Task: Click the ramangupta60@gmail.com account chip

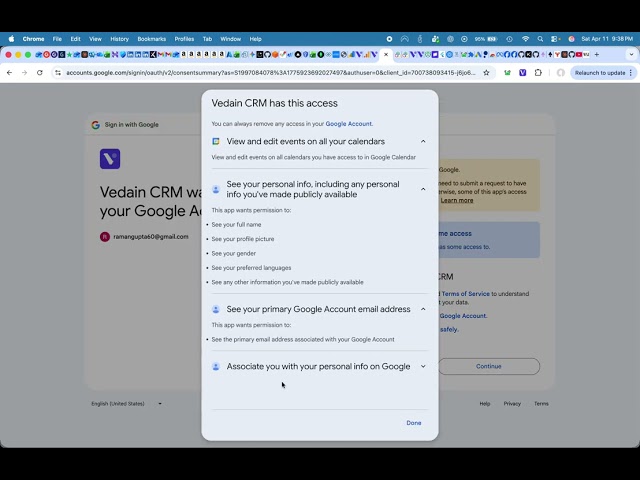Action: coord(144,237)
